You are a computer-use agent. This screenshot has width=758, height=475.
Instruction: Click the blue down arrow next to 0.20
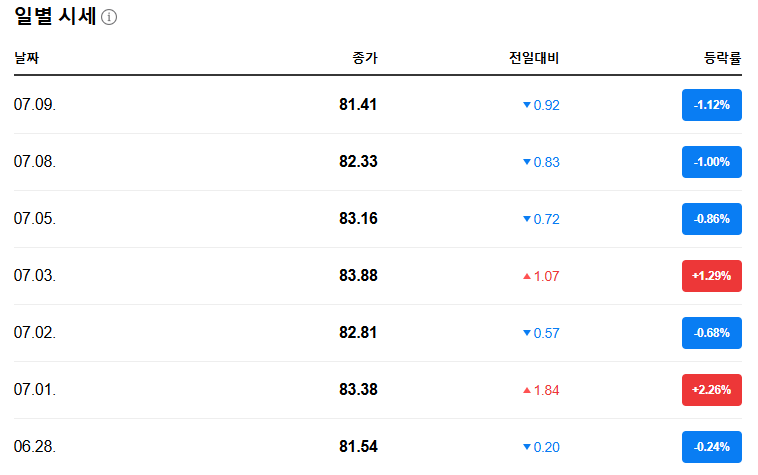pos(527,447)
